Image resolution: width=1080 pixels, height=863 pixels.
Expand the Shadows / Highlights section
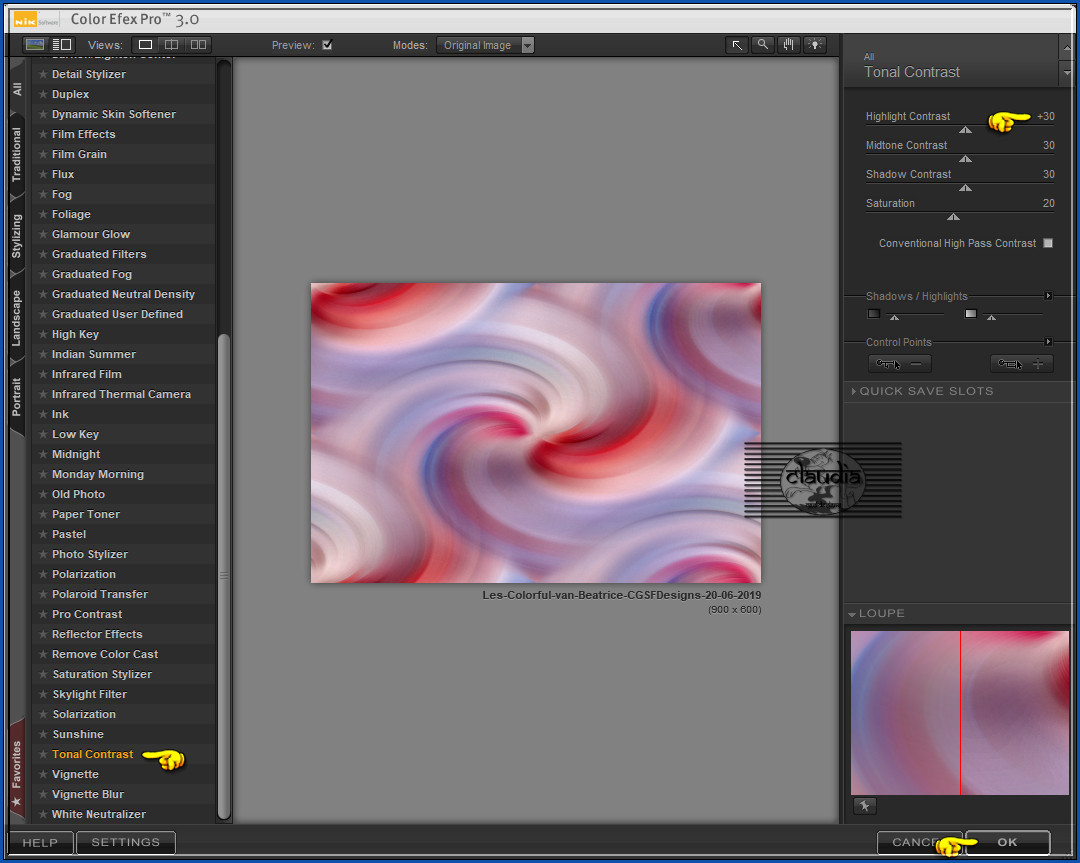tap(1048, 296)
